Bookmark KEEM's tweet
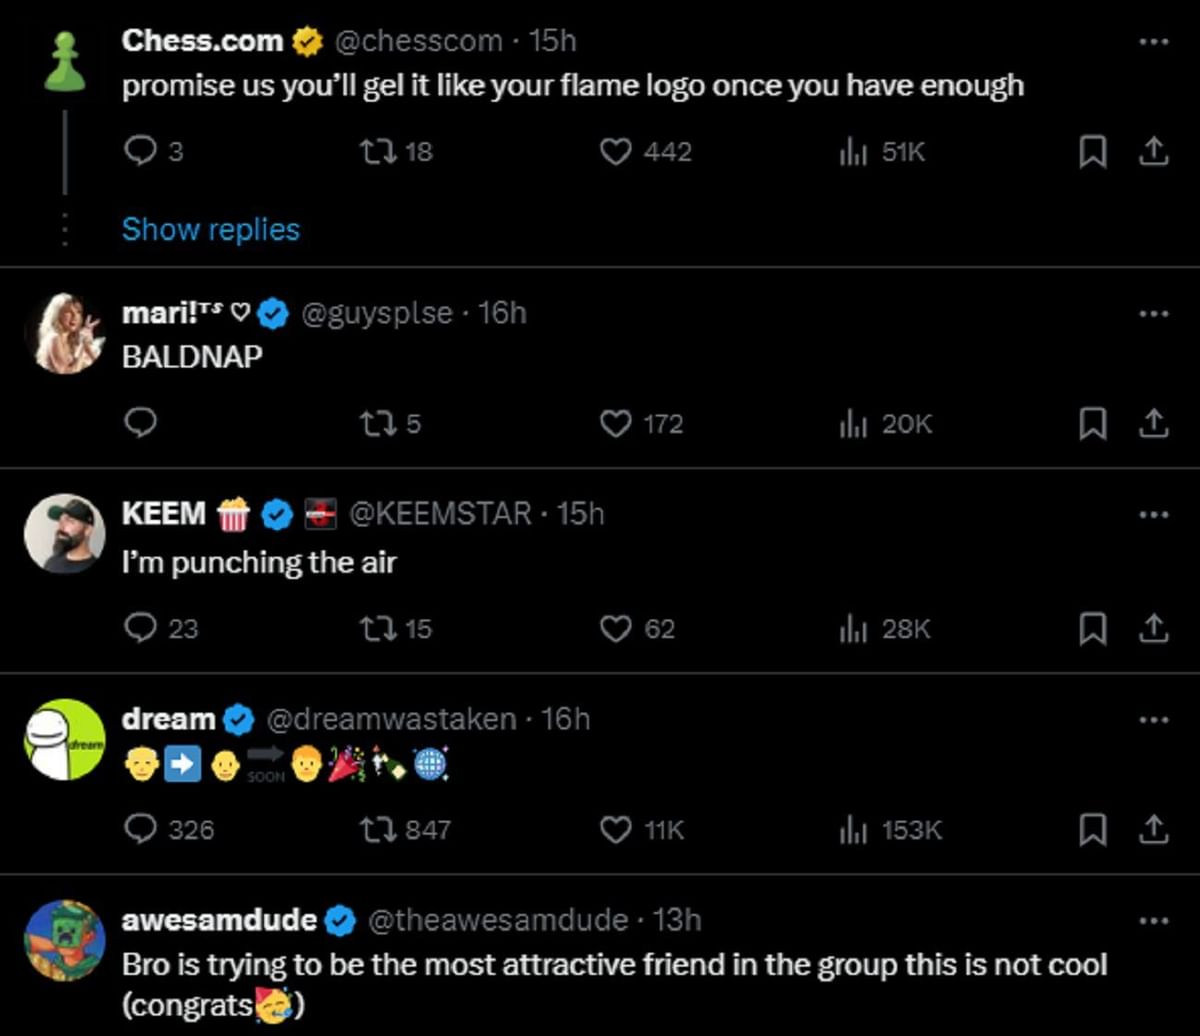The image size is (1200, 1036). [x=1093, y=630]
